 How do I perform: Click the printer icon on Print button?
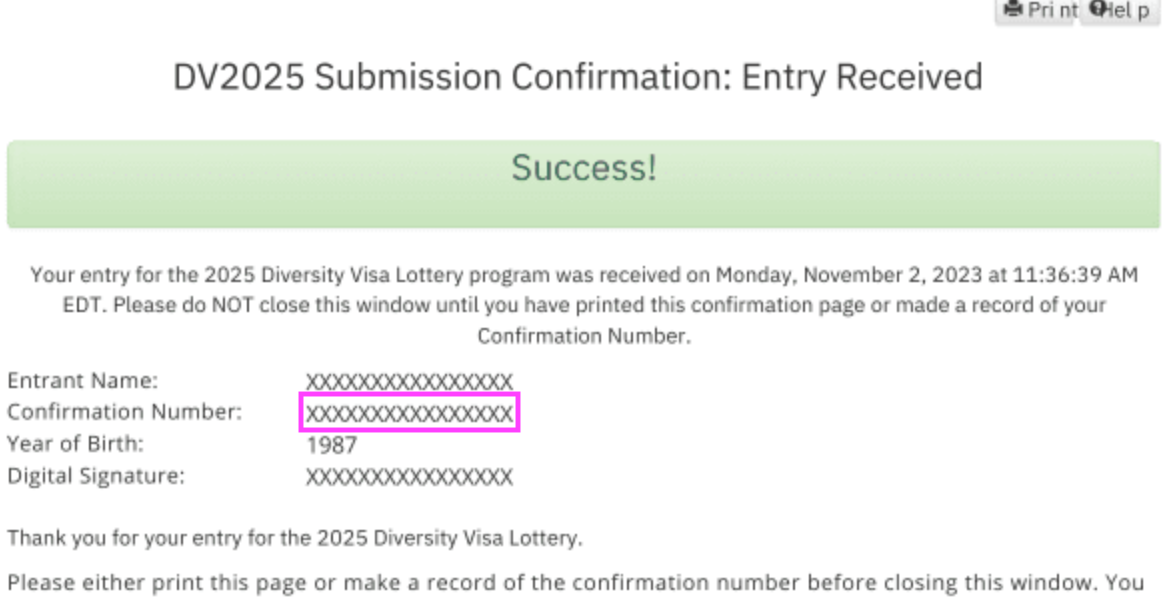1013,9
